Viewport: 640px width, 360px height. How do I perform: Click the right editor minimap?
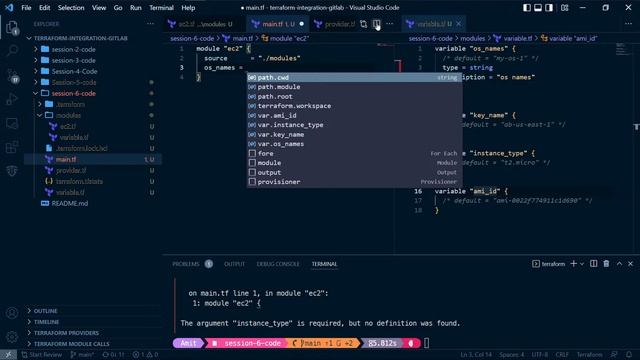[624, 49]
